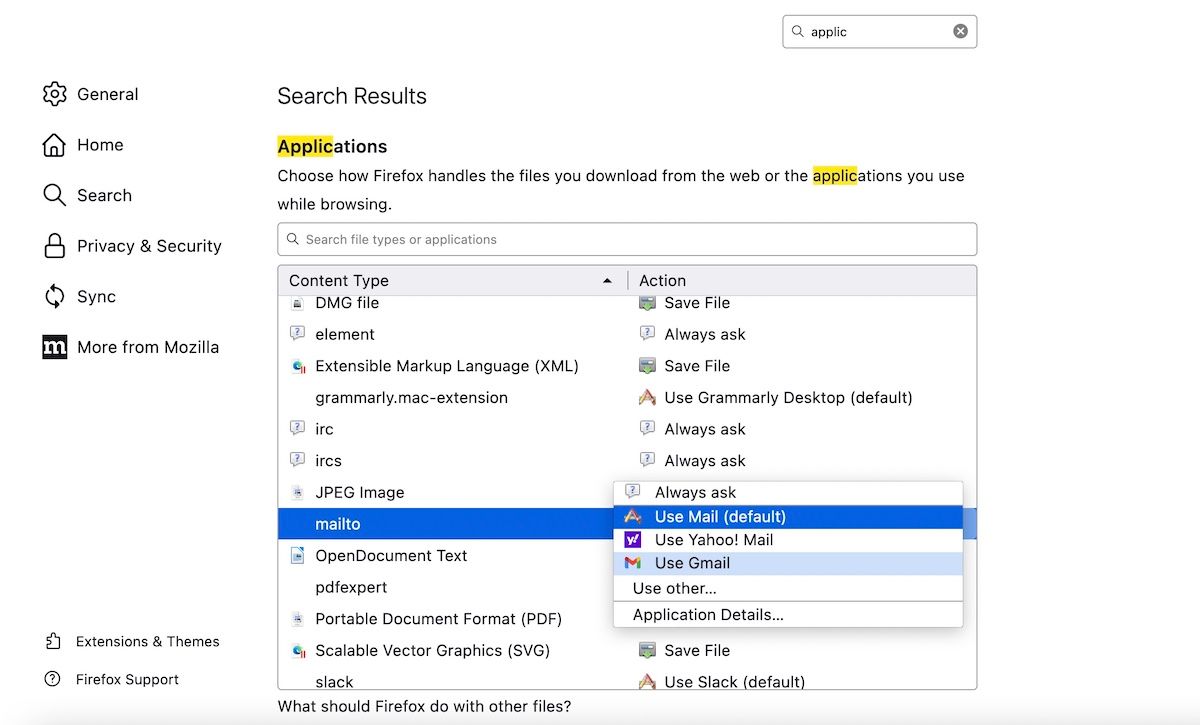
Task: Click the General gear icon in sidebar
Action: tap(54, 94)
